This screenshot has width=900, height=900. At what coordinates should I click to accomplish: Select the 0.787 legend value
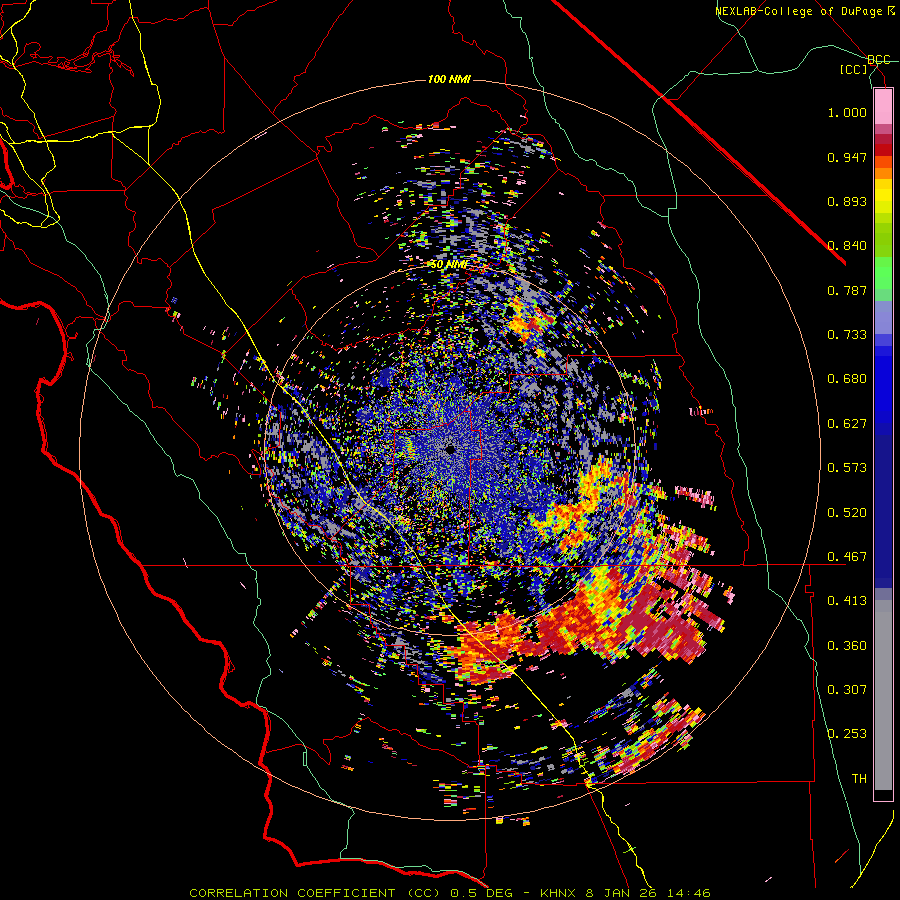click(847, 290)
